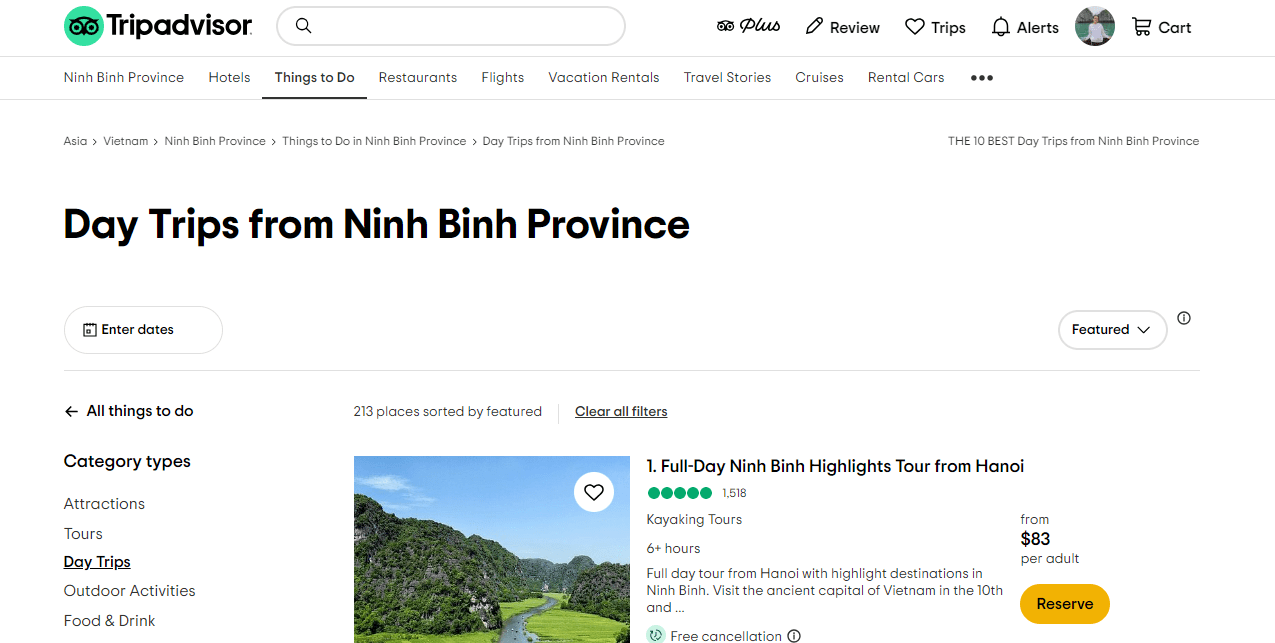
Task: Click the green Free cancellation badge icon
Action: pyautogui.click(x=656, y=635)
